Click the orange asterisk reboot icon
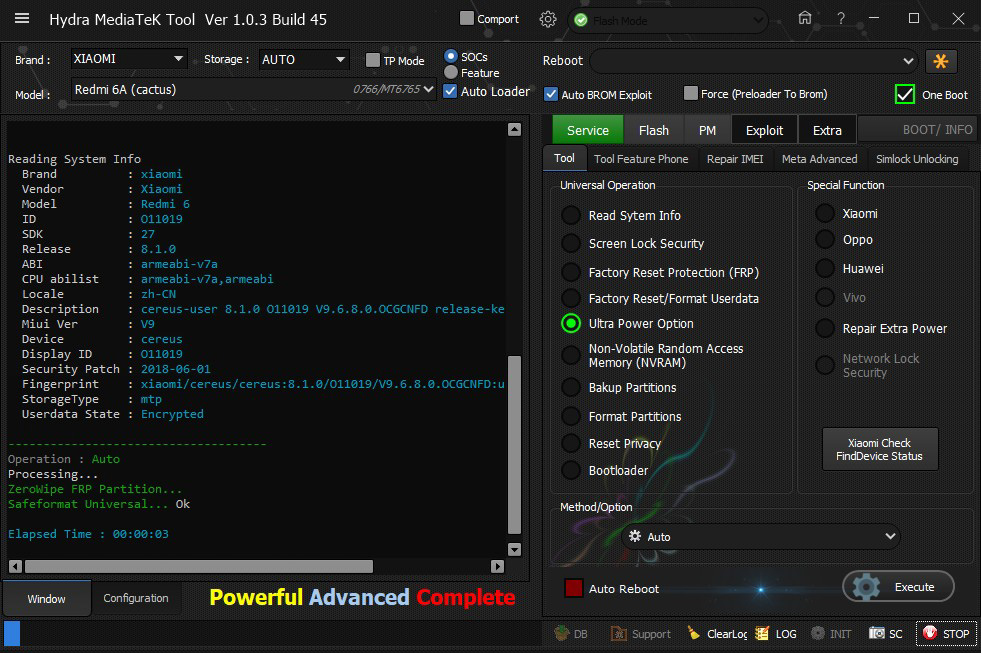This screenshot has width=981, height=653. [941, 61]
